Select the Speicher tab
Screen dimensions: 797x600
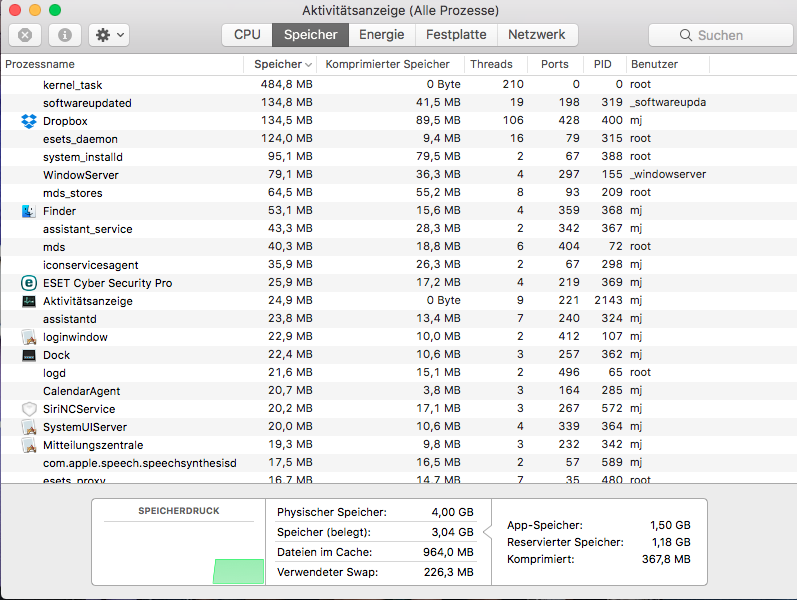(311, 35)
